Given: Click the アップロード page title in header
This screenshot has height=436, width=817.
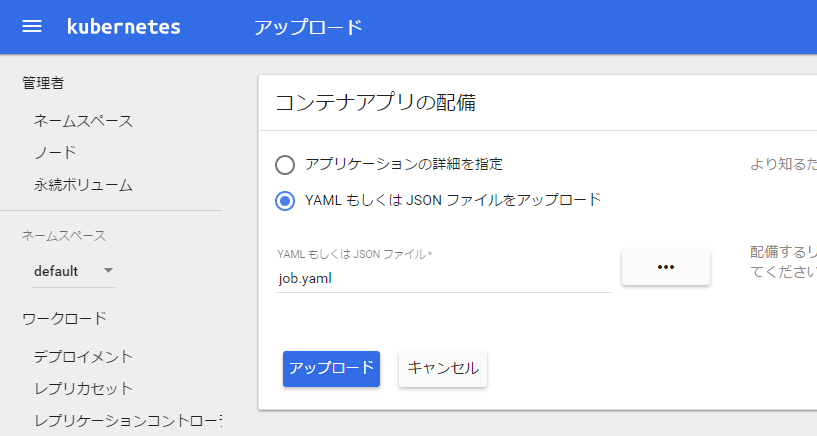Looking at the screenshot, I should [308, 27].
